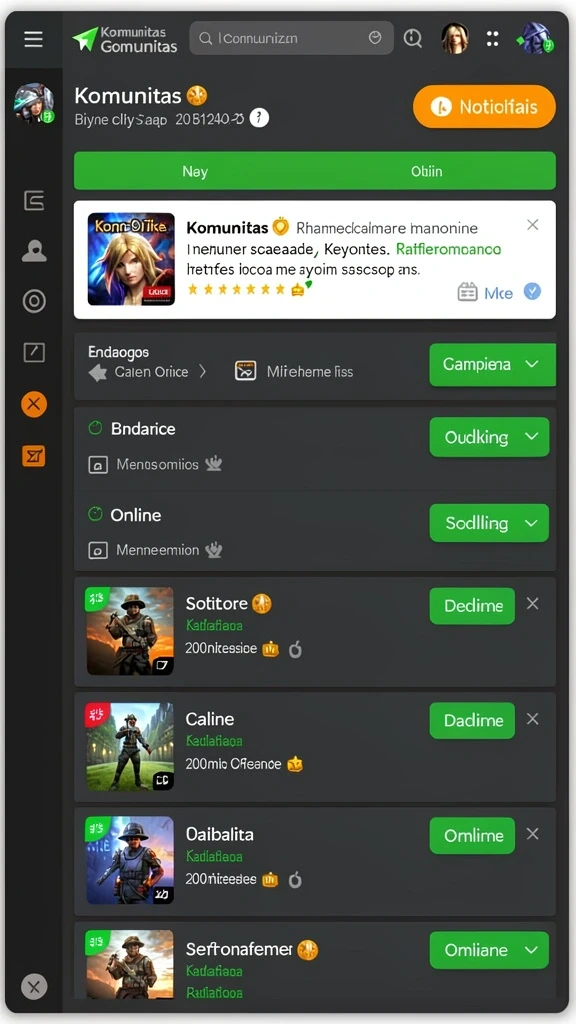This screenshot has width=576, height=1024.
Task: Click the sidebar list panel icon
Action: tap(34, 200)
